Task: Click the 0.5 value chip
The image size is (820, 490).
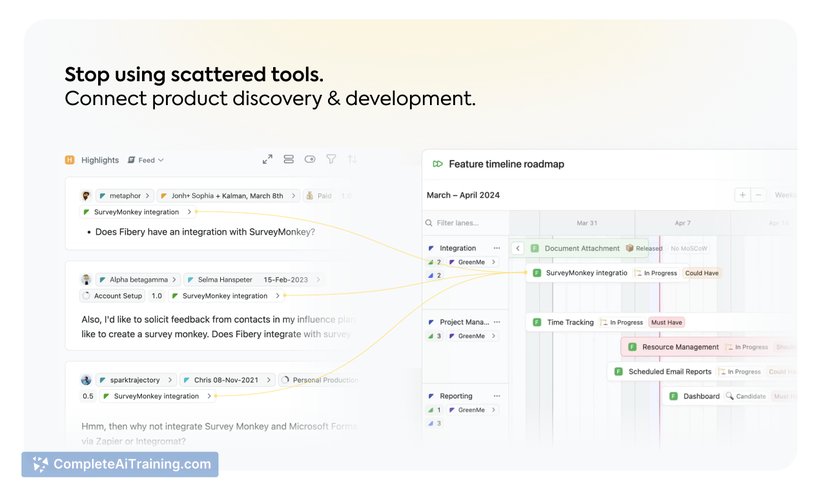Action: [88, 396]
